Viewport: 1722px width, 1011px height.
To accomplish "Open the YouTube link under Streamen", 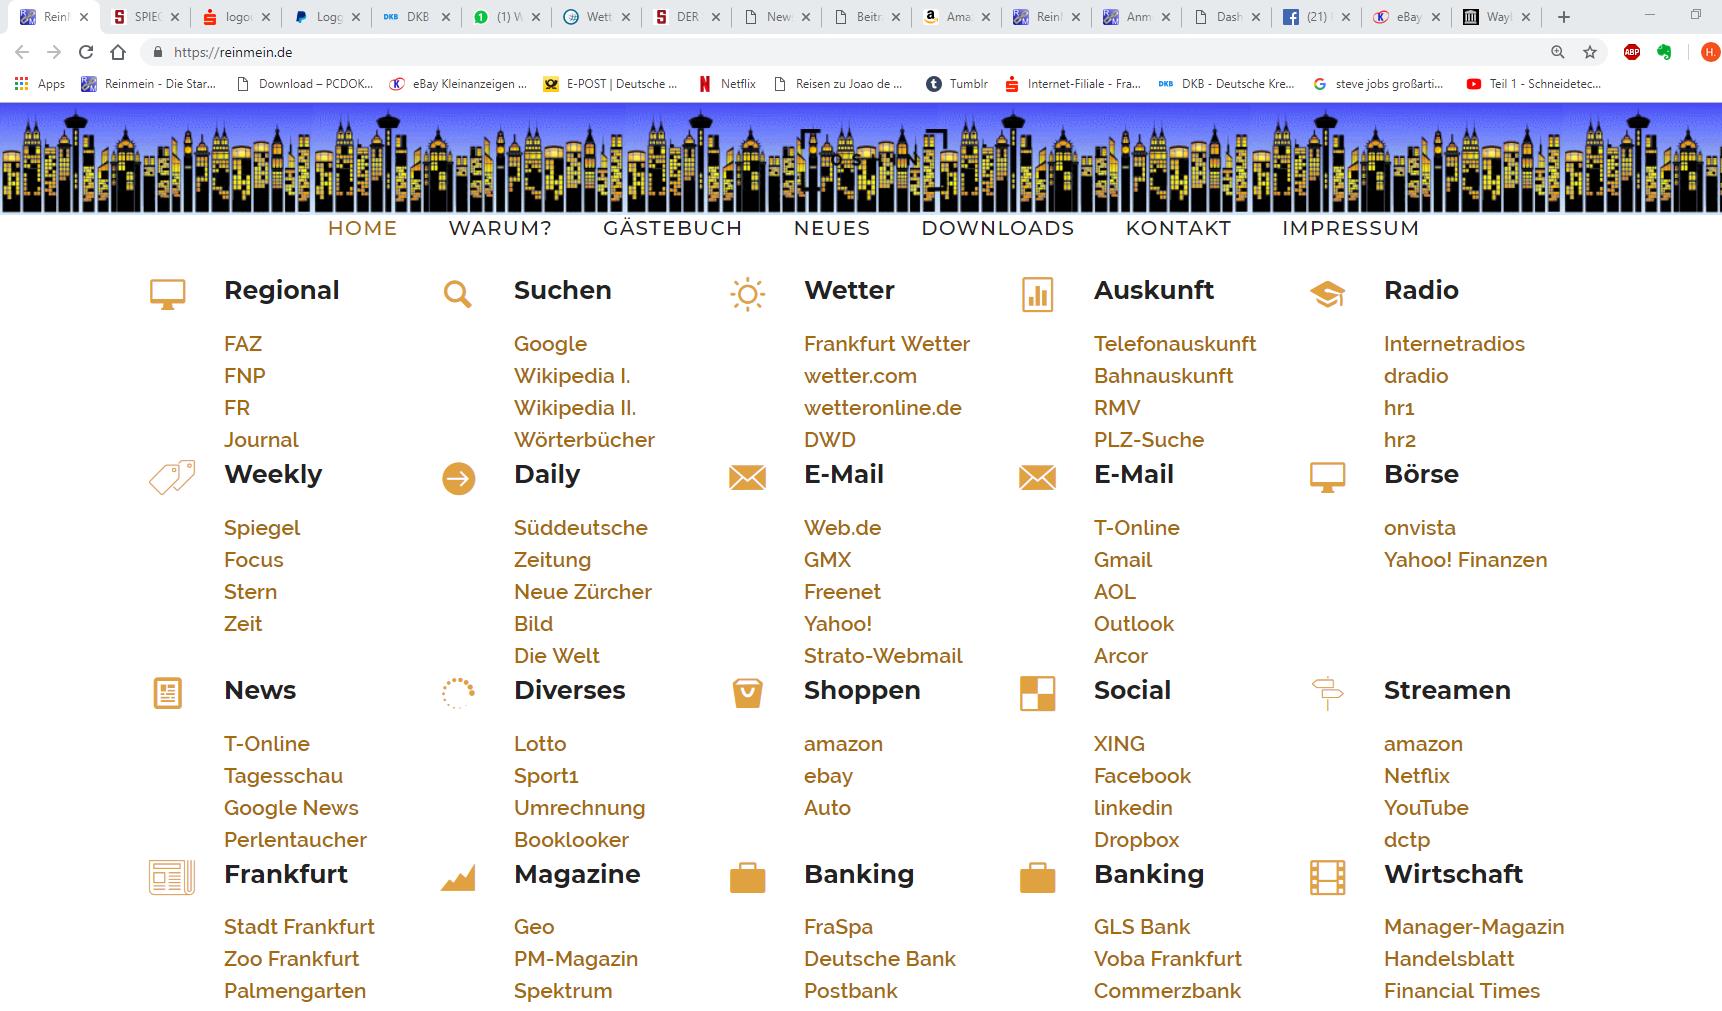I will (x=1426, y=808).
